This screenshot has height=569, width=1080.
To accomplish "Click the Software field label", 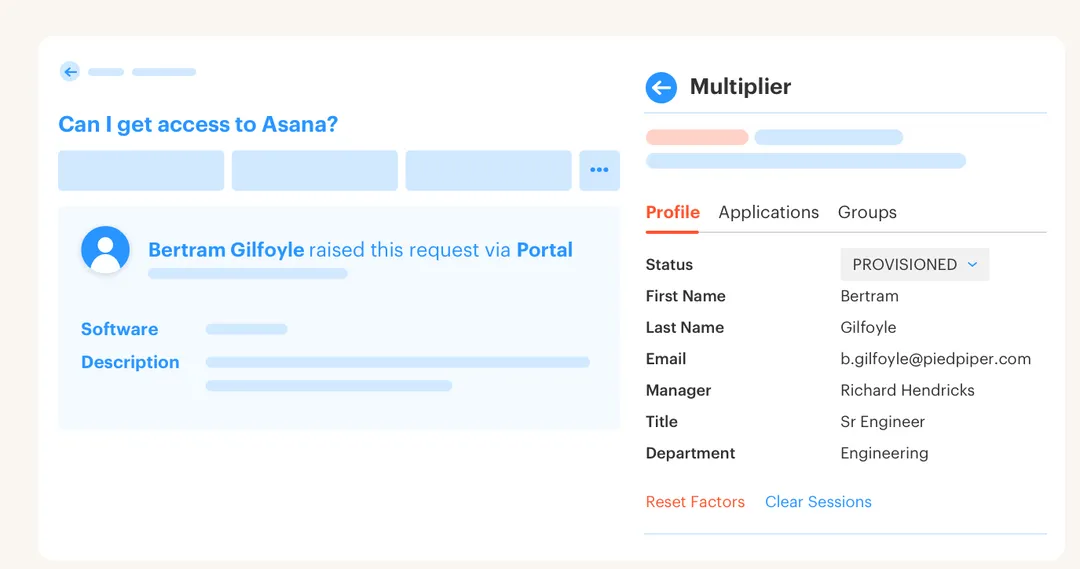I will click(119, 329).
